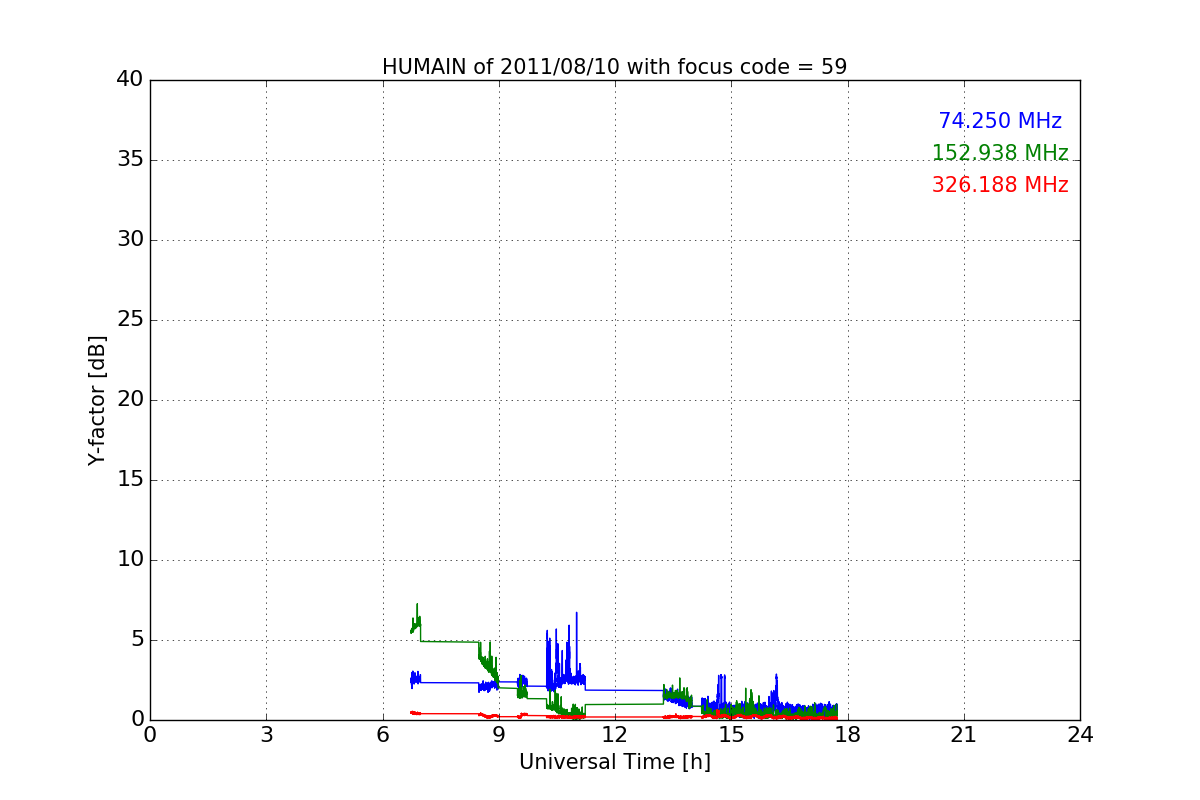The image size is (1200, 800).
Task: Click the y-axis tick label '30'
Action: coord(130,240)
